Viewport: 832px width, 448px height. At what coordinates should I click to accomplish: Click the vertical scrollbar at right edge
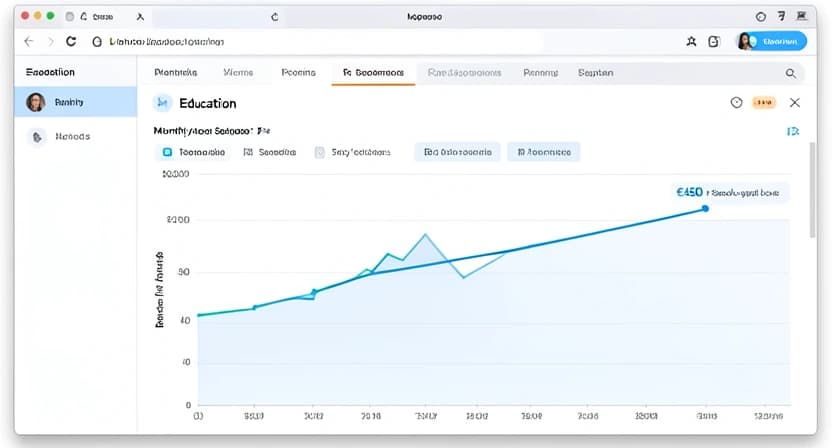coord(812,190)
